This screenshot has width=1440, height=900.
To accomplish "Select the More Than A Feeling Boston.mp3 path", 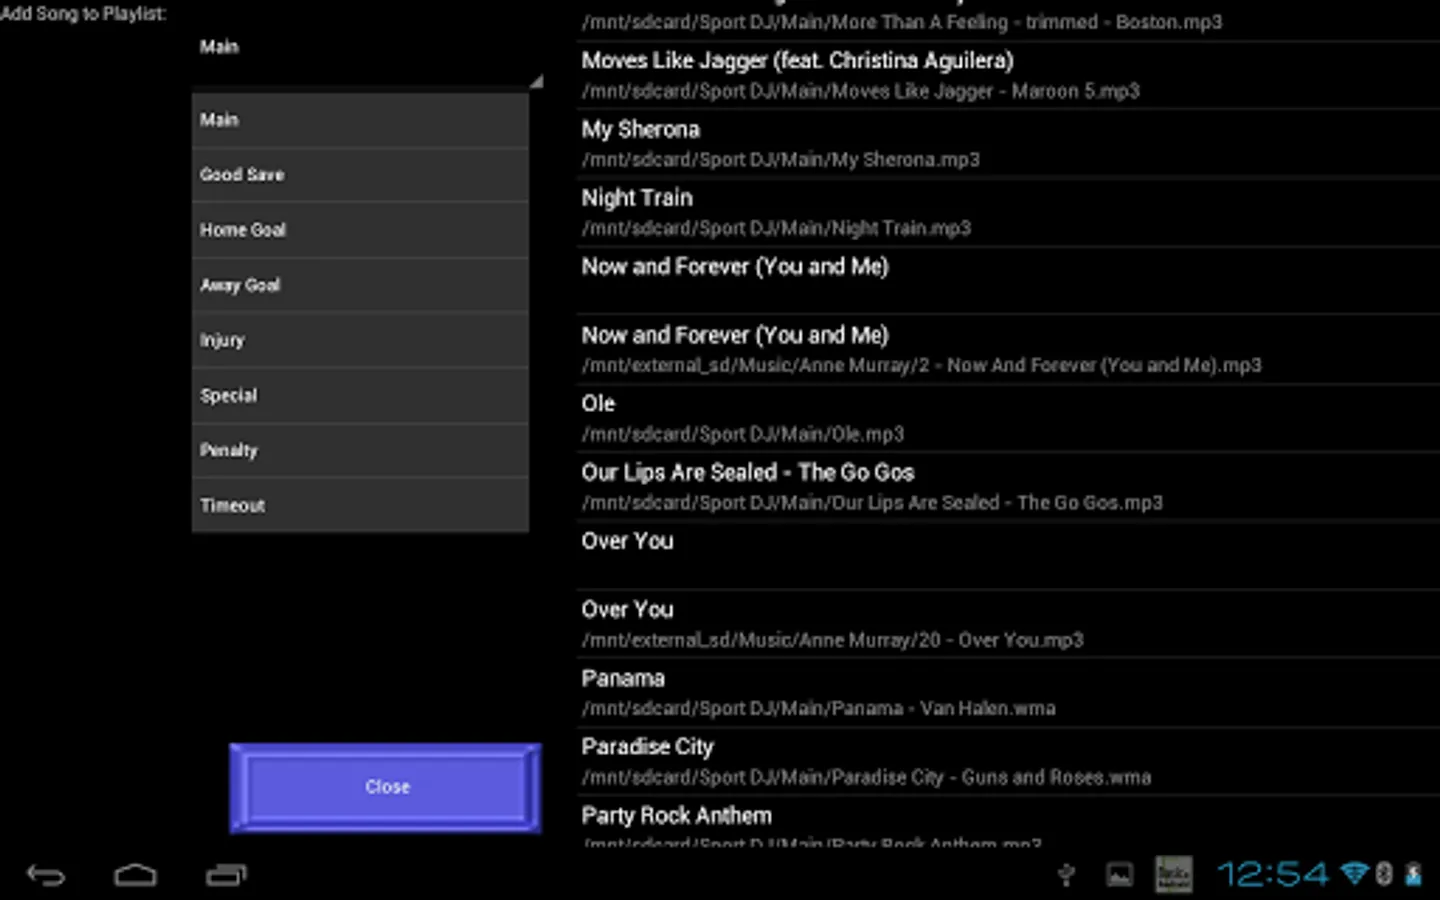I will point(902,22).
